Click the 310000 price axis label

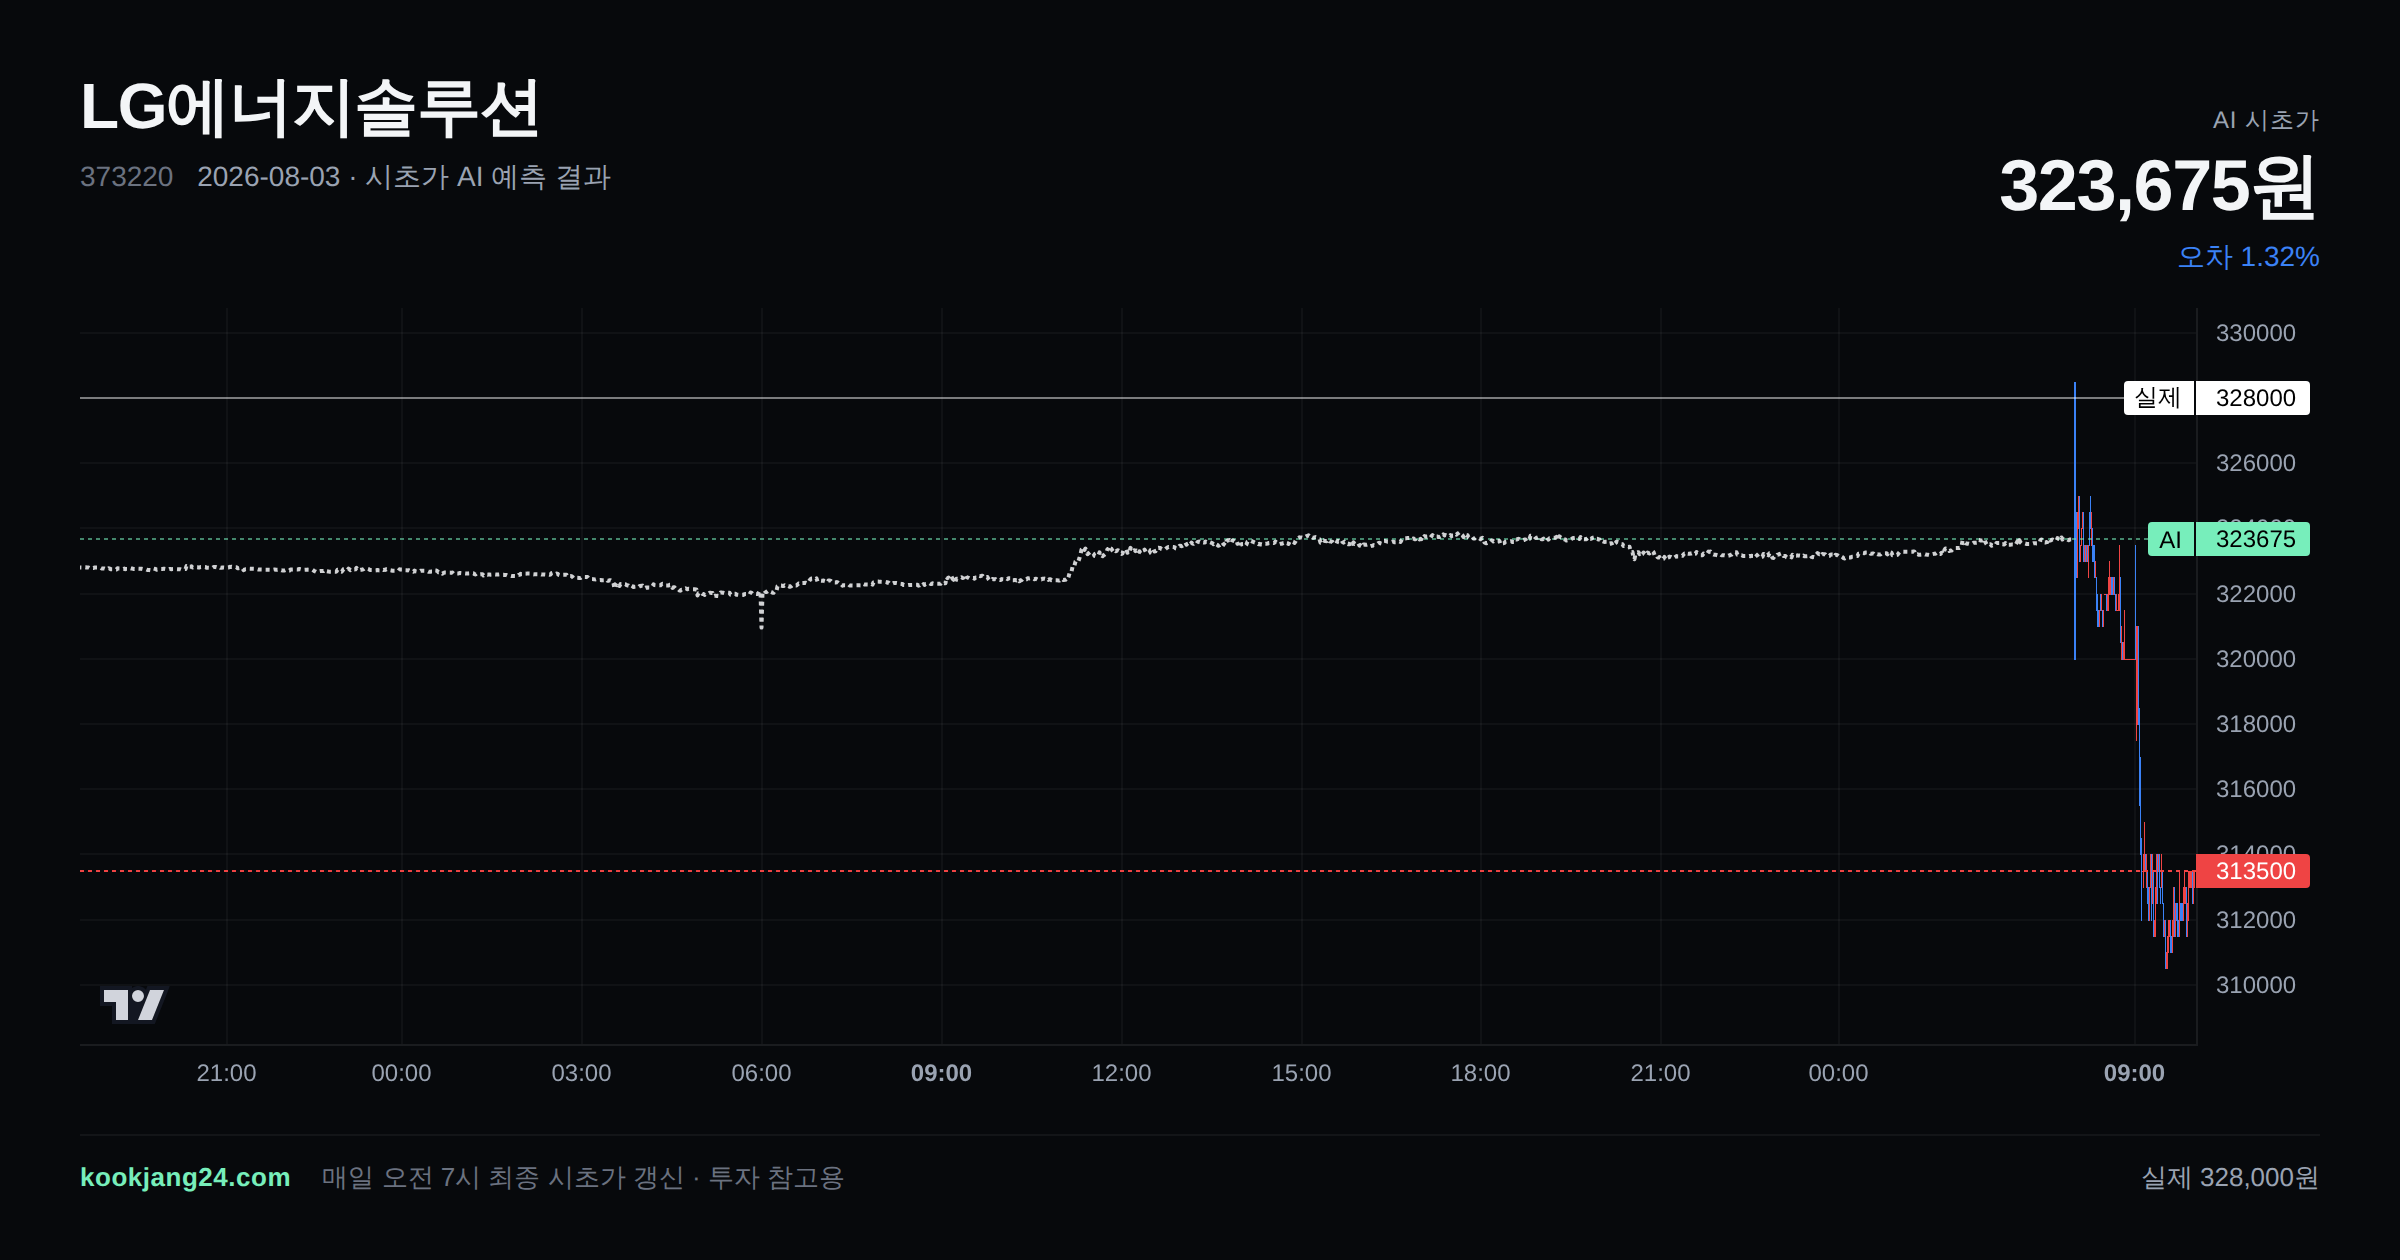point(2255,985)
